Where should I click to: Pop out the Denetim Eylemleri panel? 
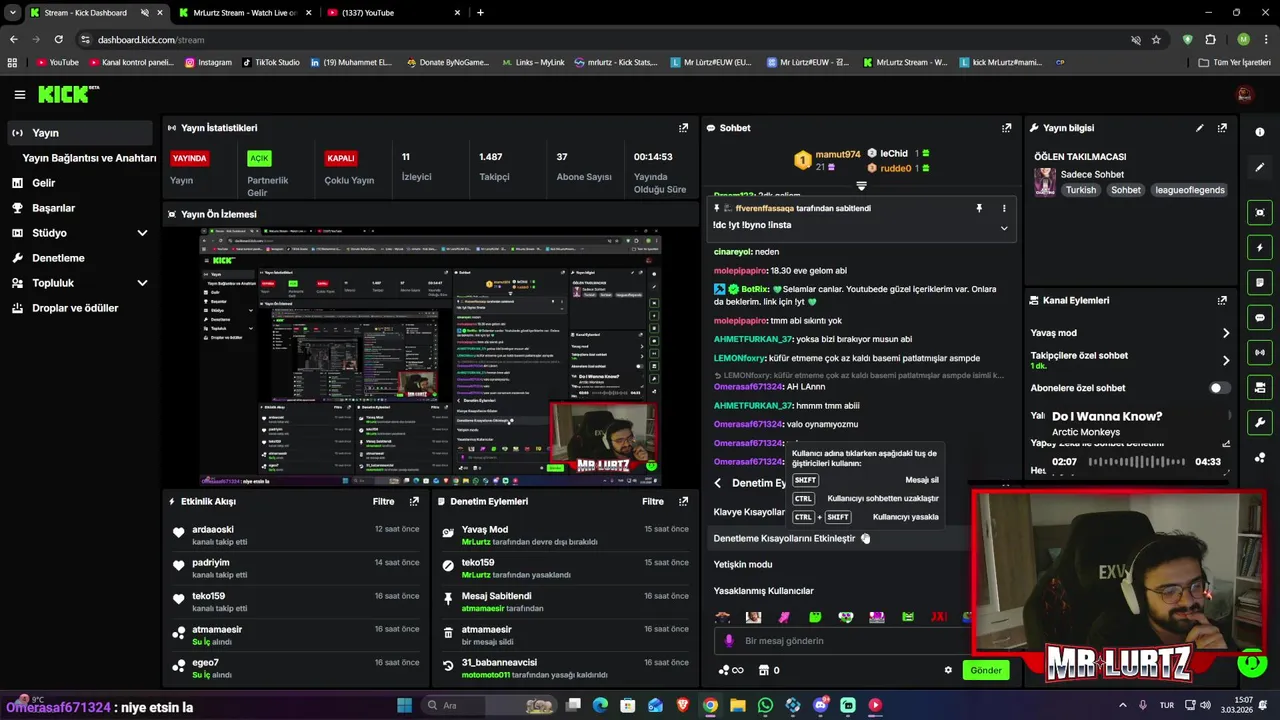click(684, 502)
